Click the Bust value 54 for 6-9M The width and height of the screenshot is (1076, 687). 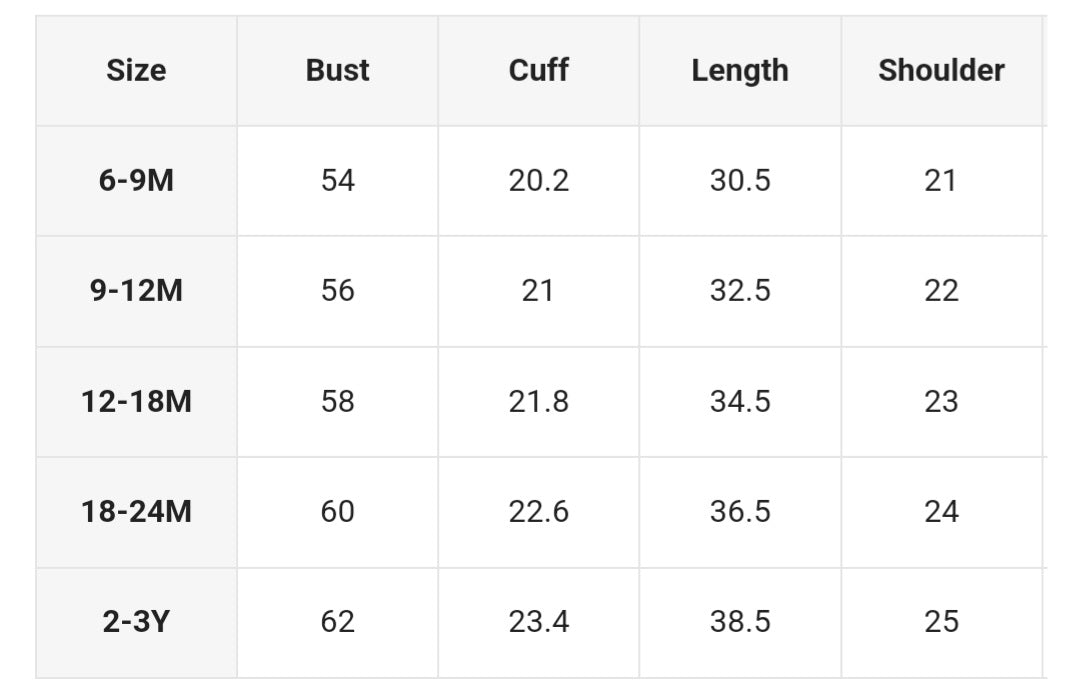click(337, 181)
